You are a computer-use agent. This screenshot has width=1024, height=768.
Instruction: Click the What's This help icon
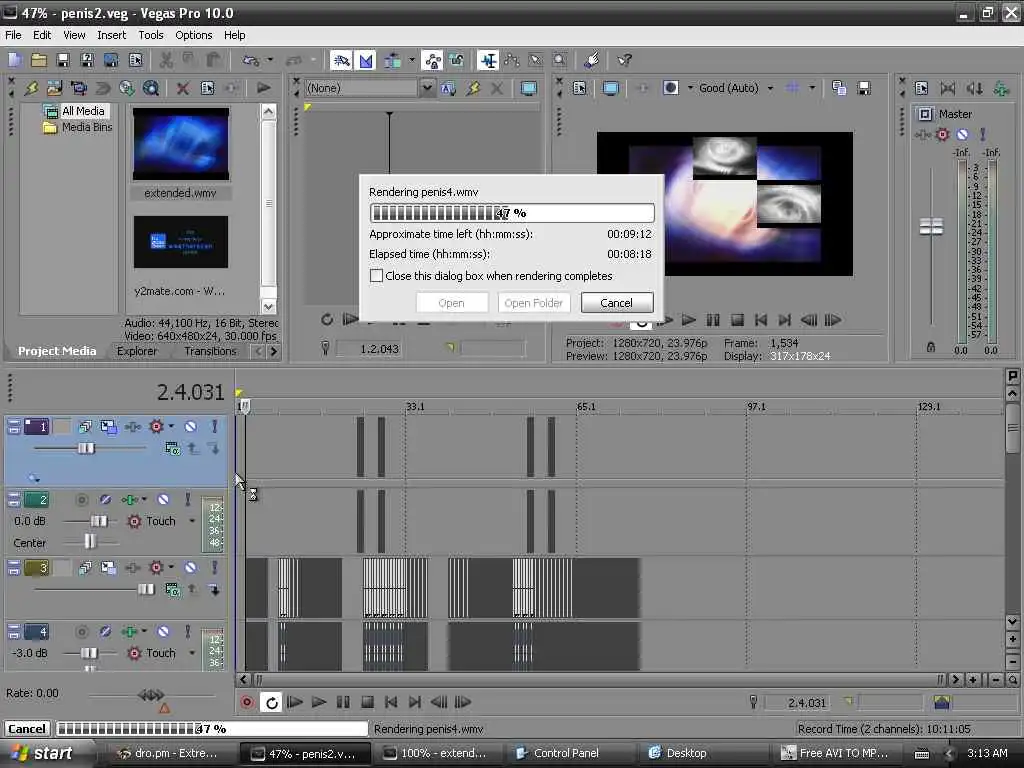624,60
